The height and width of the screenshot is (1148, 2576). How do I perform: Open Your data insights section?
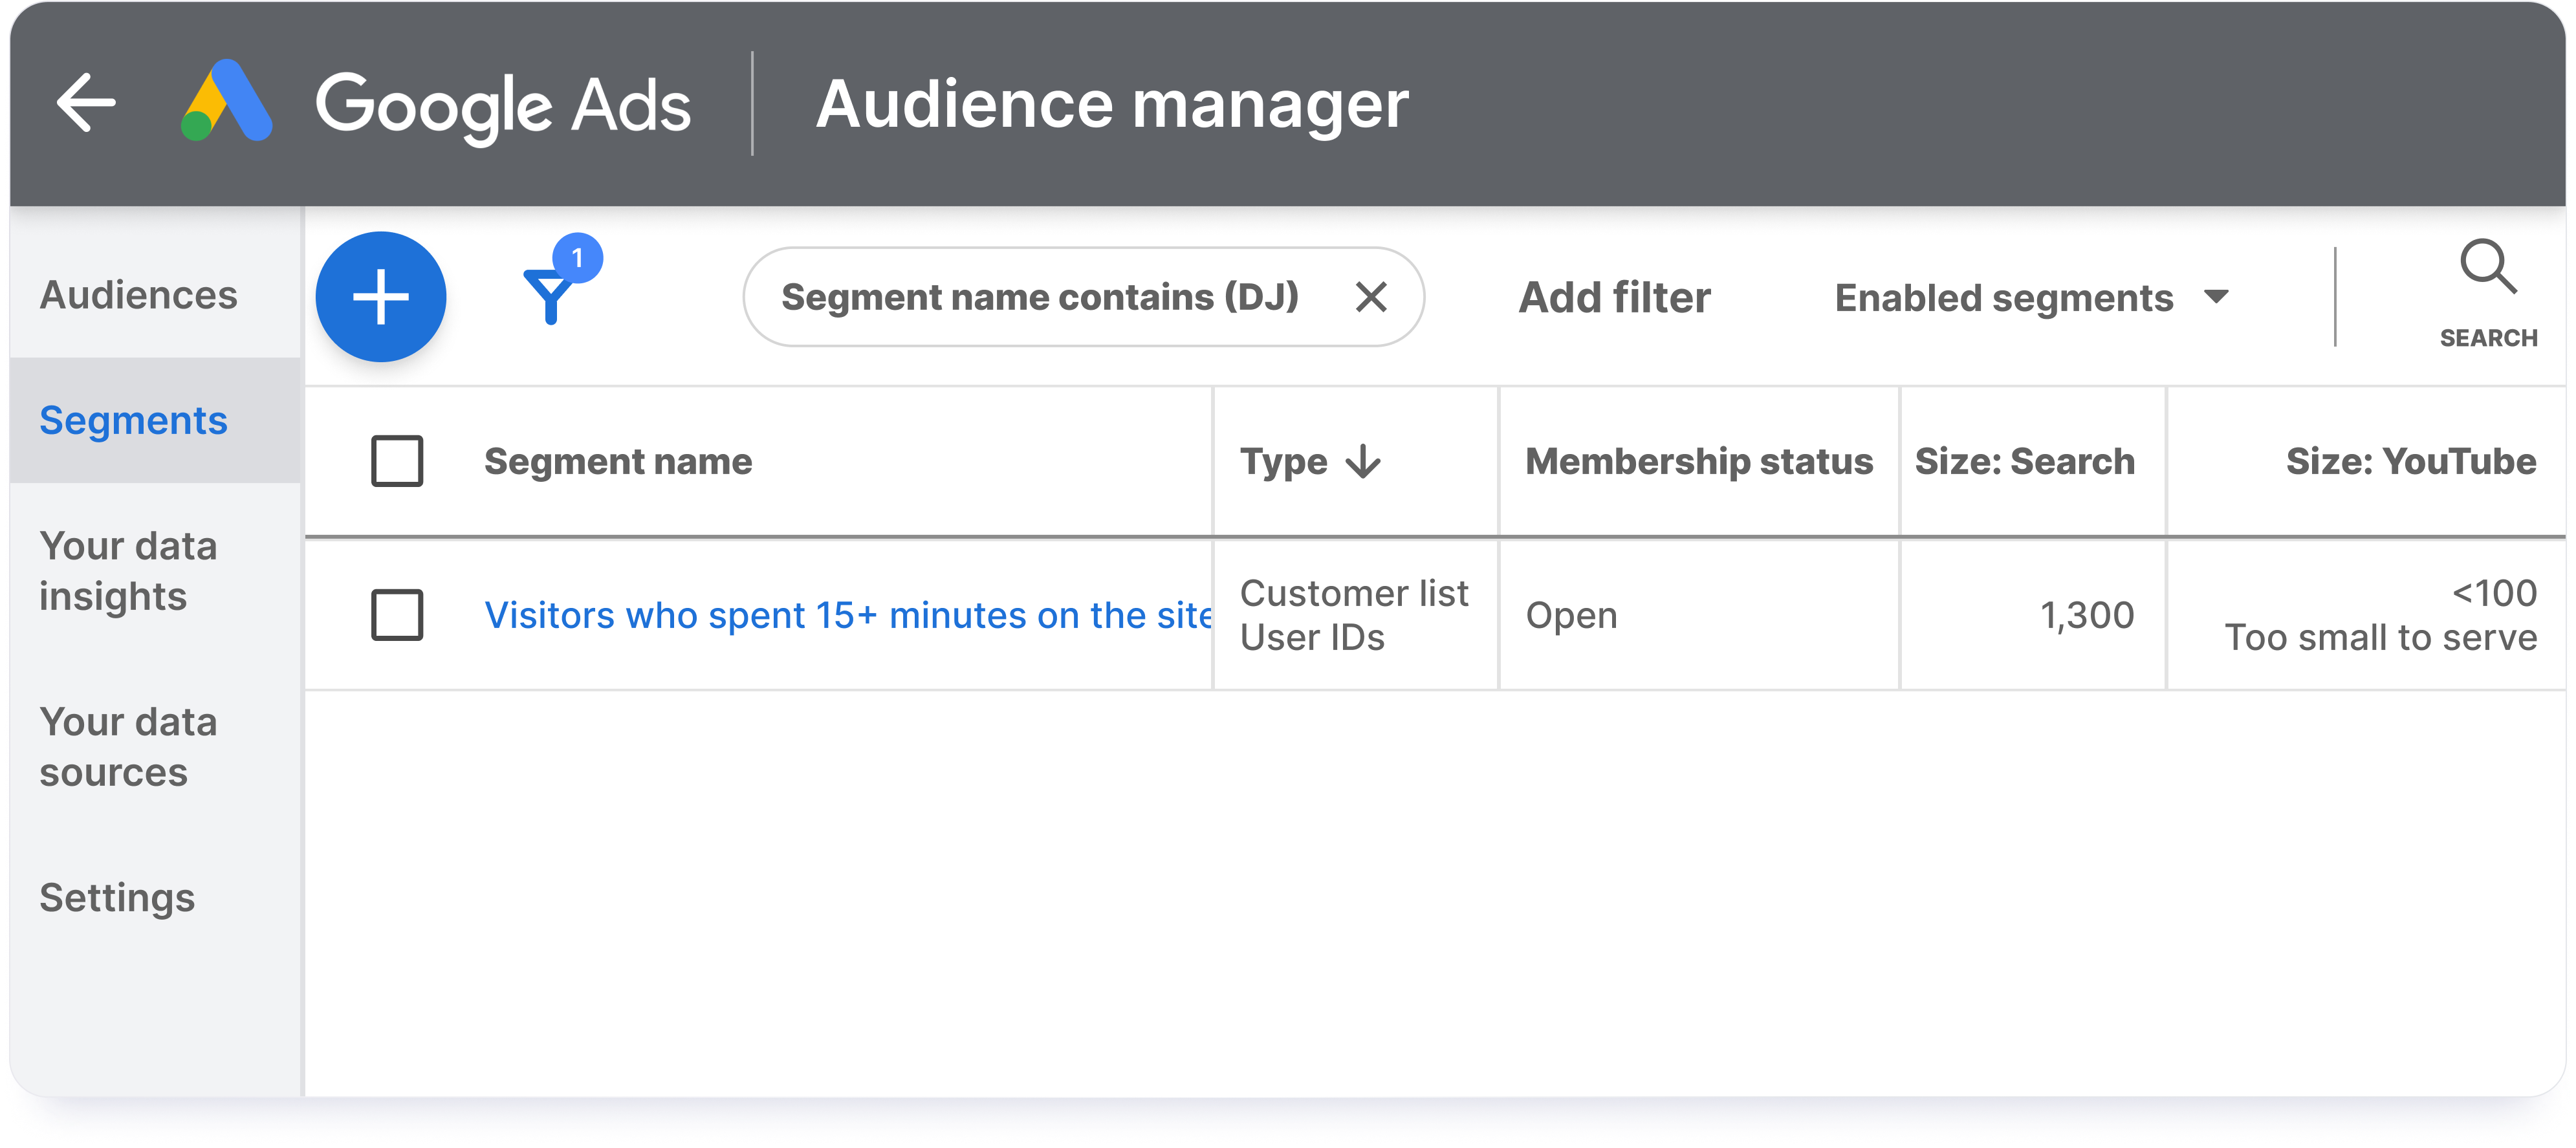click(128, 571)
